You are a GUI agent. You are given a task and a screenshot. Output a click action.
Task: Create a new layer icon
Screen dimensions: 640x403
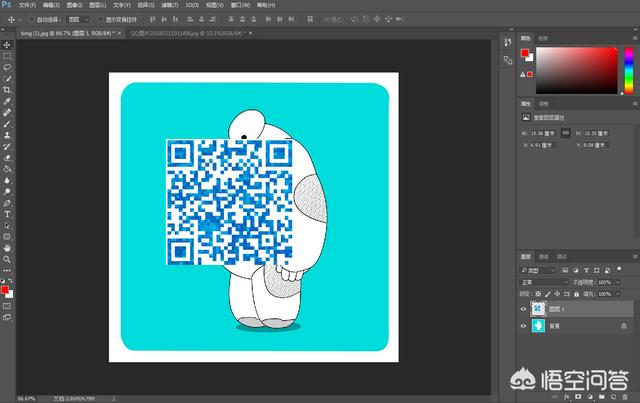613,396
